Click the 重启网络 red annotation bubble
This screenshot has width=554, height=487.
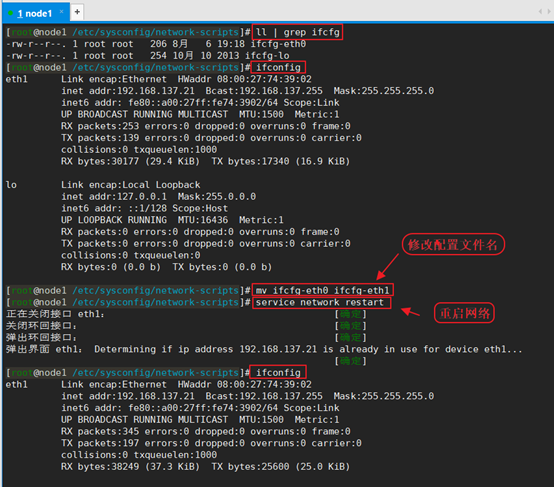point(464,313)
